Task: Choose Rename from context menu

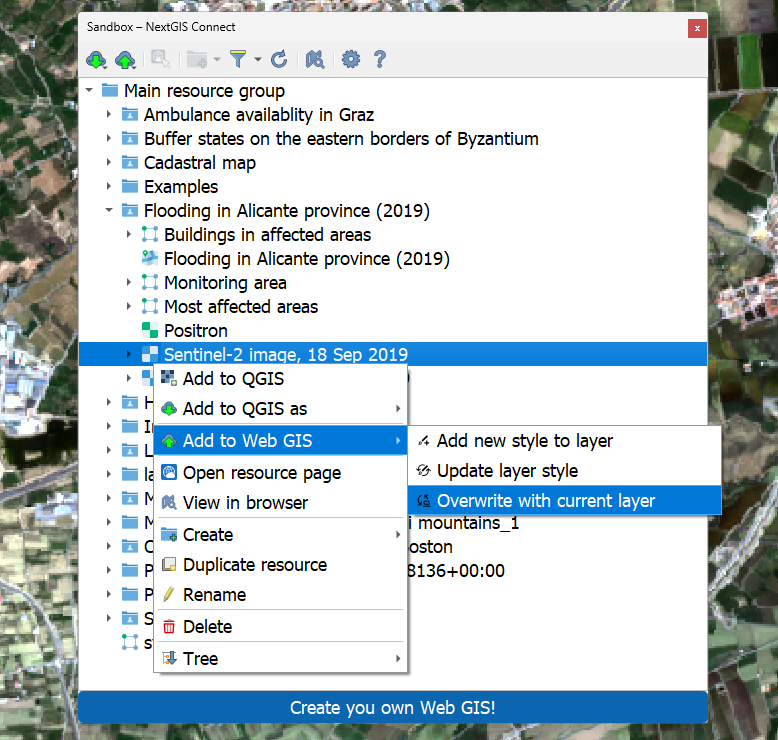Action: (280, 595)
